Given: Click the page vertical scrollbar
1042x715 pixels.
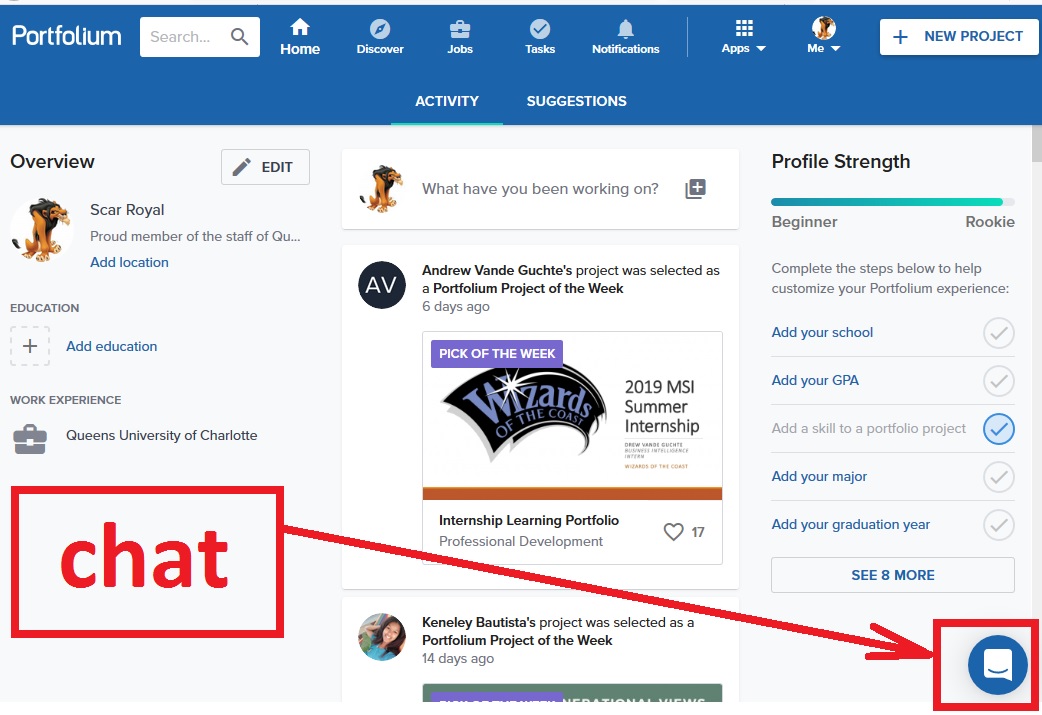Looking at the screenshot, I should [1036, 143].
